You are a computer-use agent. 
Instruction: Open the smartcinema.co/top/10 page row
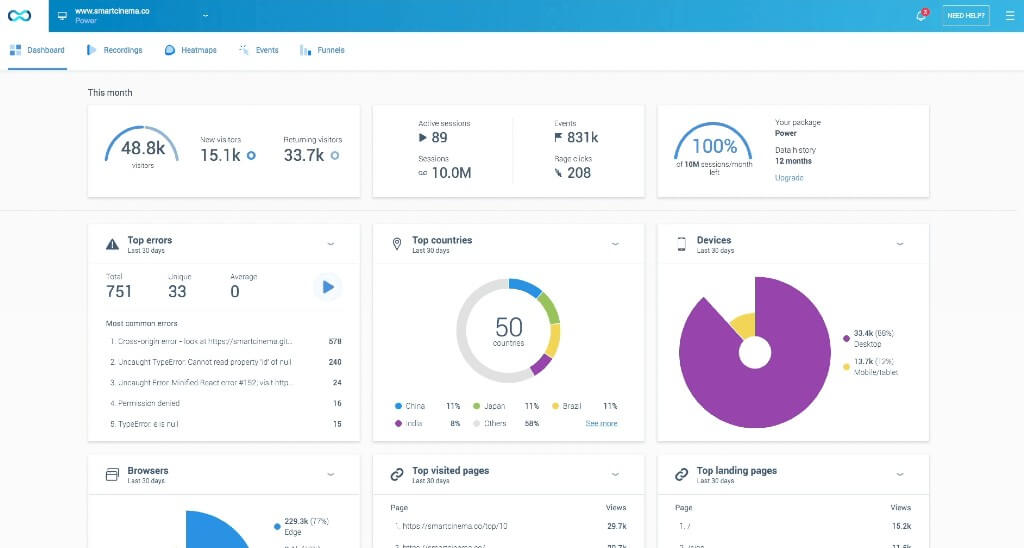[x=508, y=526]
